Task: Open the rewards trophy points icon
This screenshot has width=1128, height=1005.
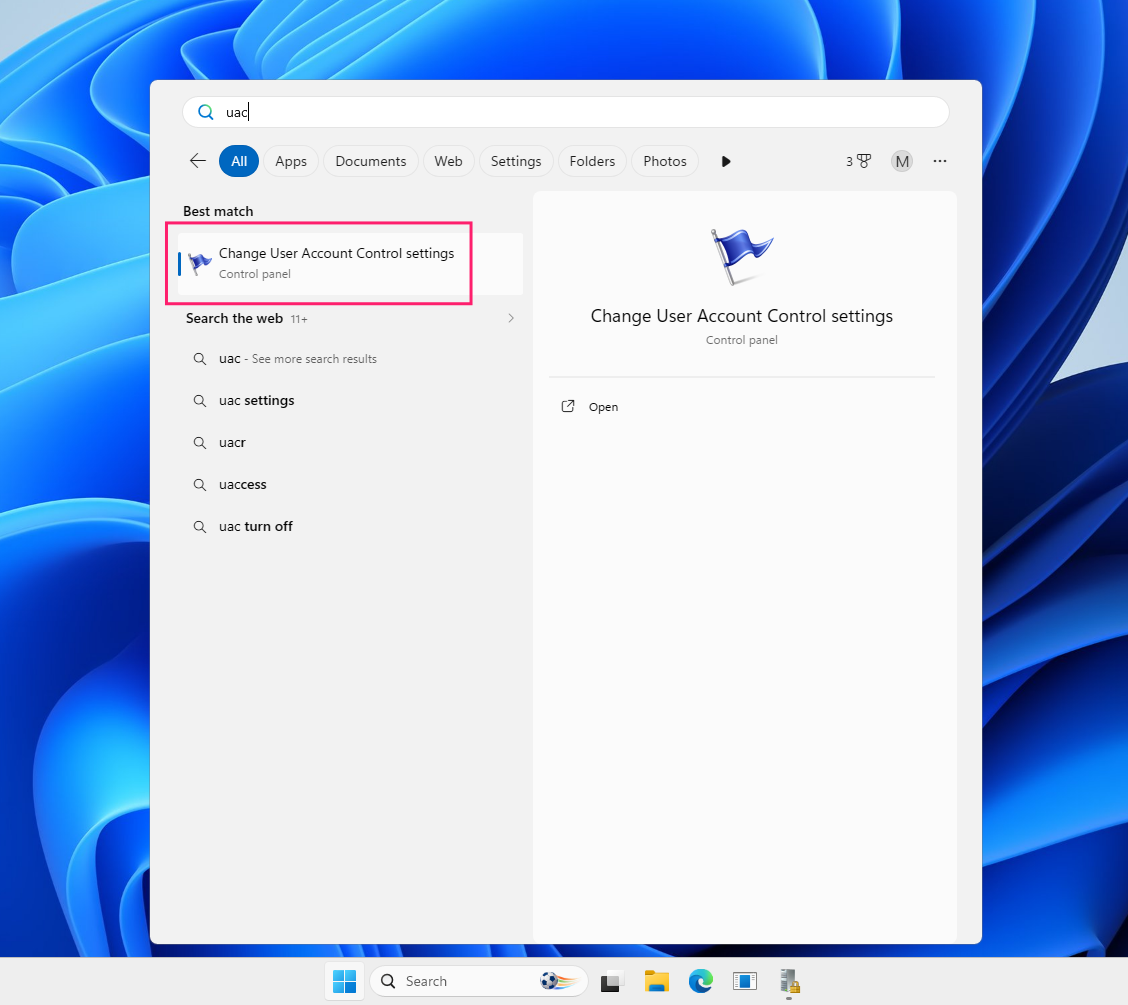Action: pos(858,161)
